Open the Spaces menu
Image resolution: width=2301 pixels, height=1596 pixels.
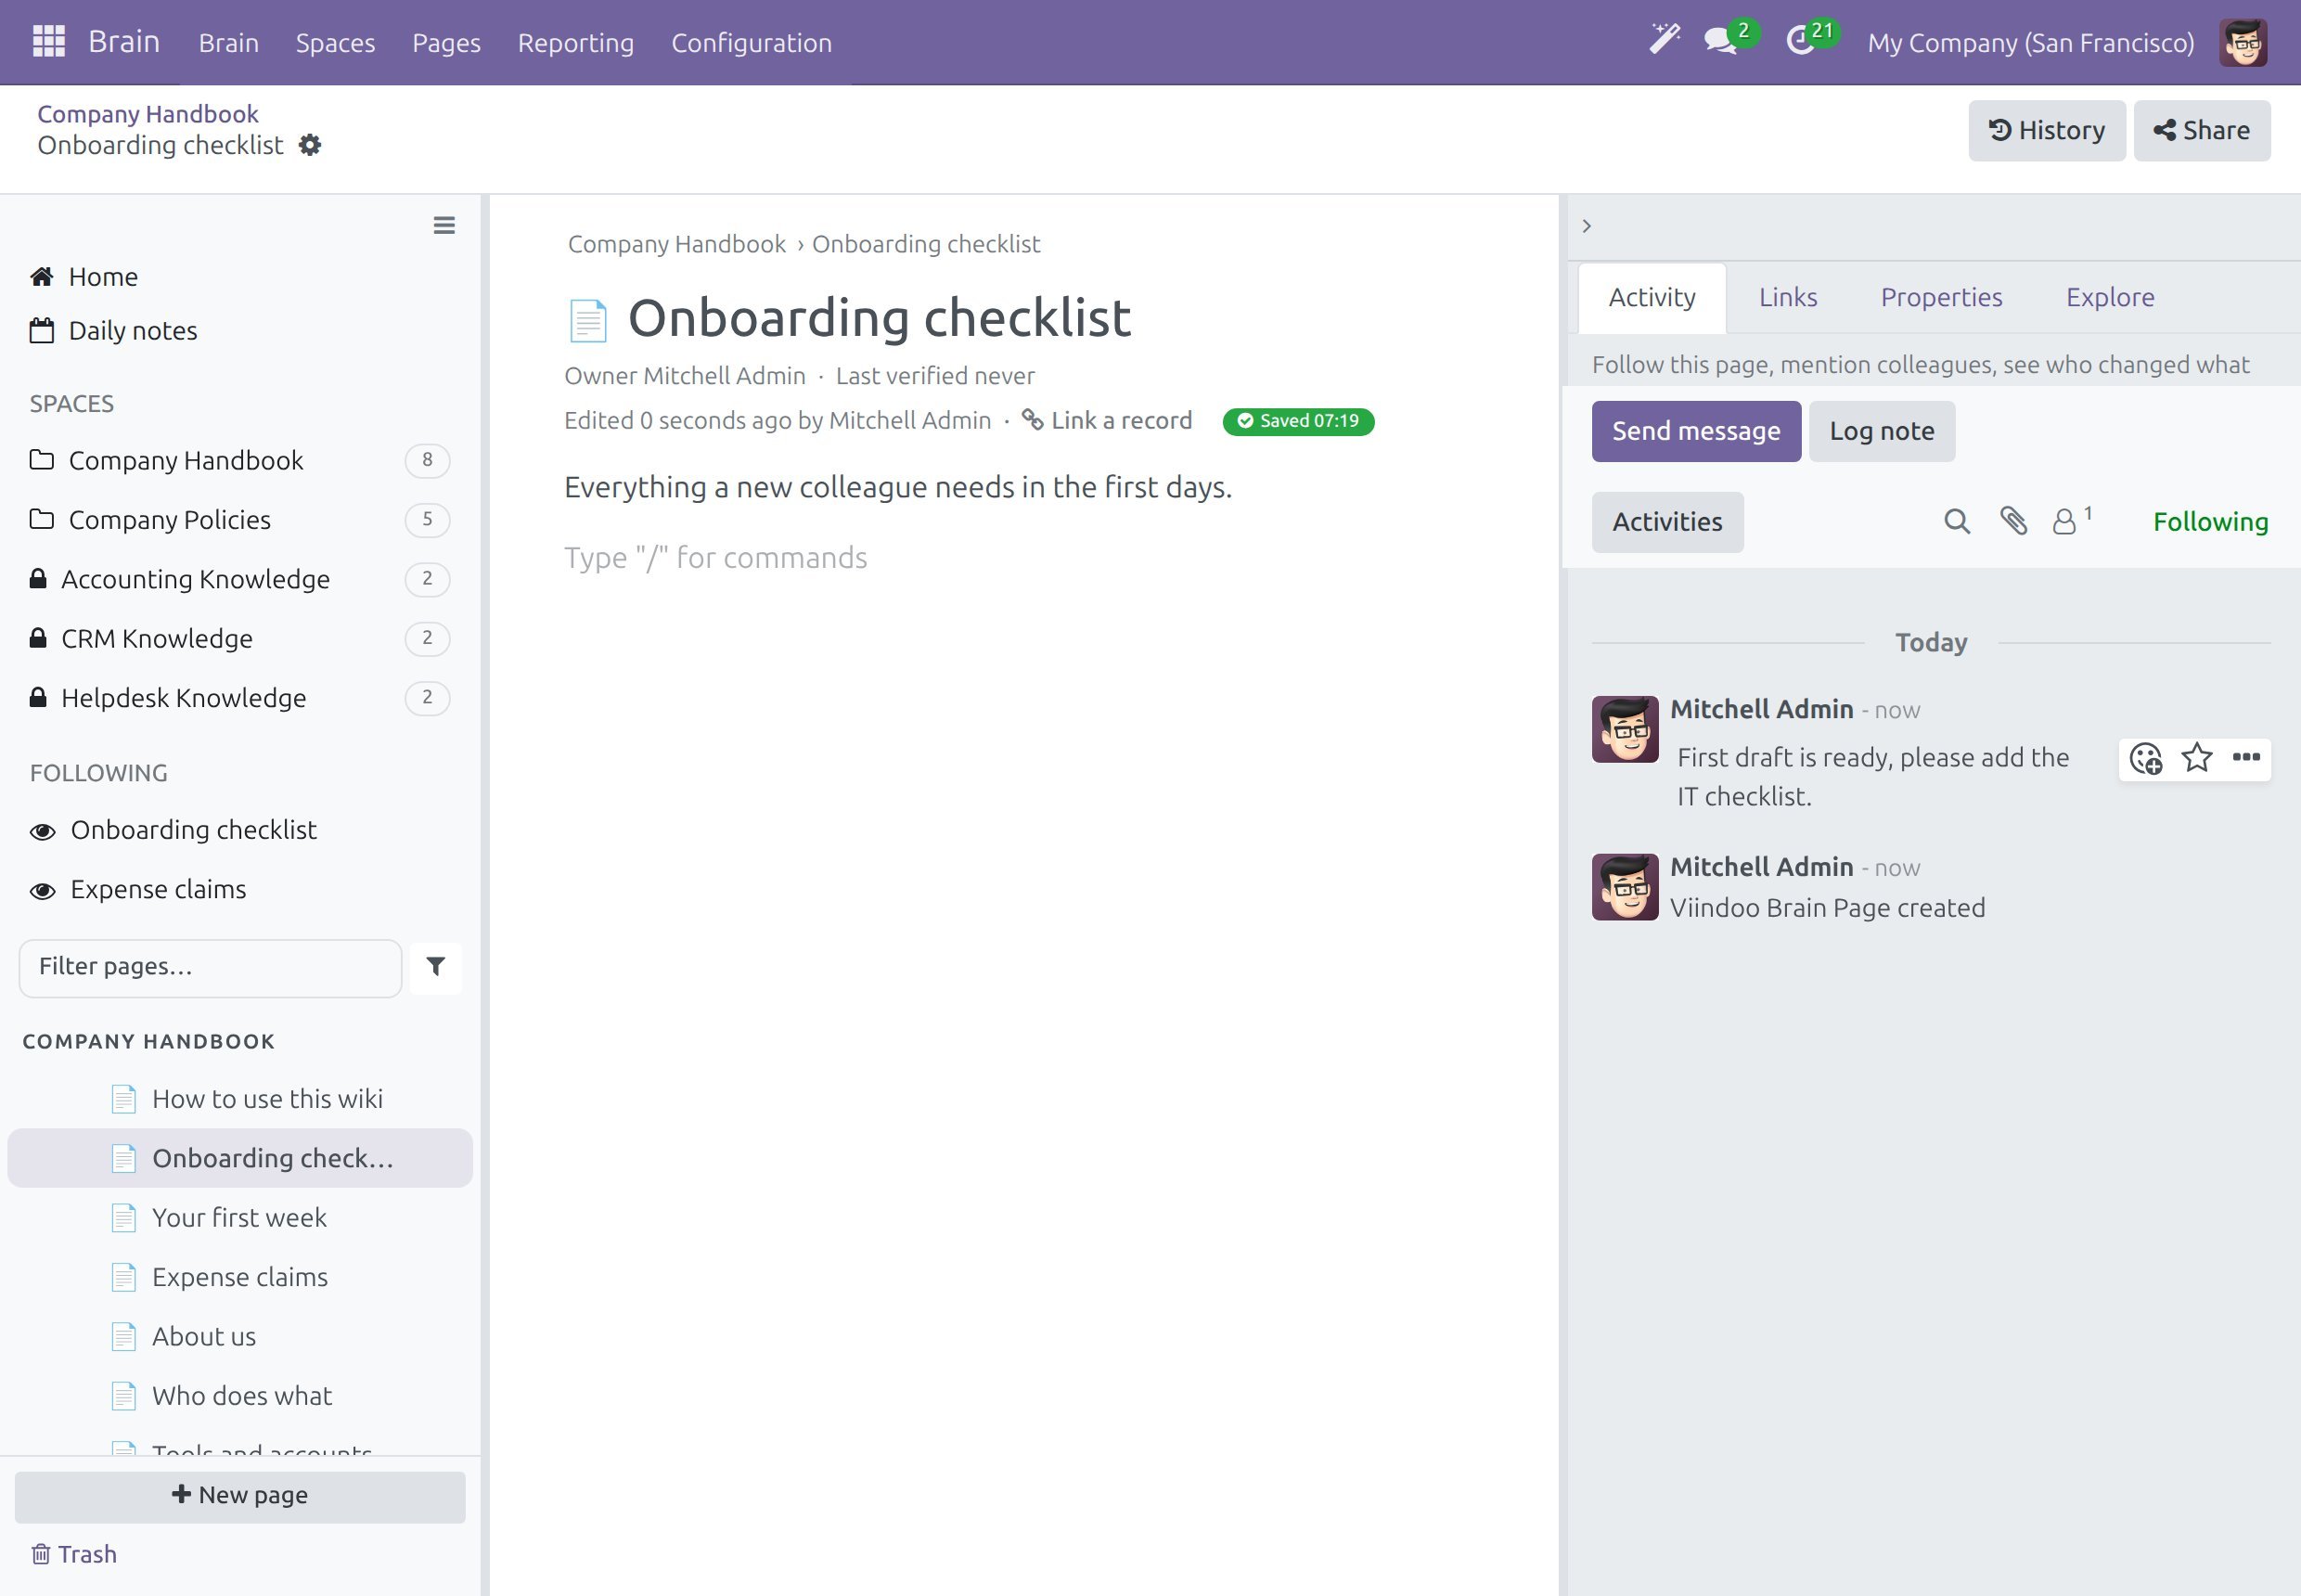pyautogui.click(x=335, y=42)
